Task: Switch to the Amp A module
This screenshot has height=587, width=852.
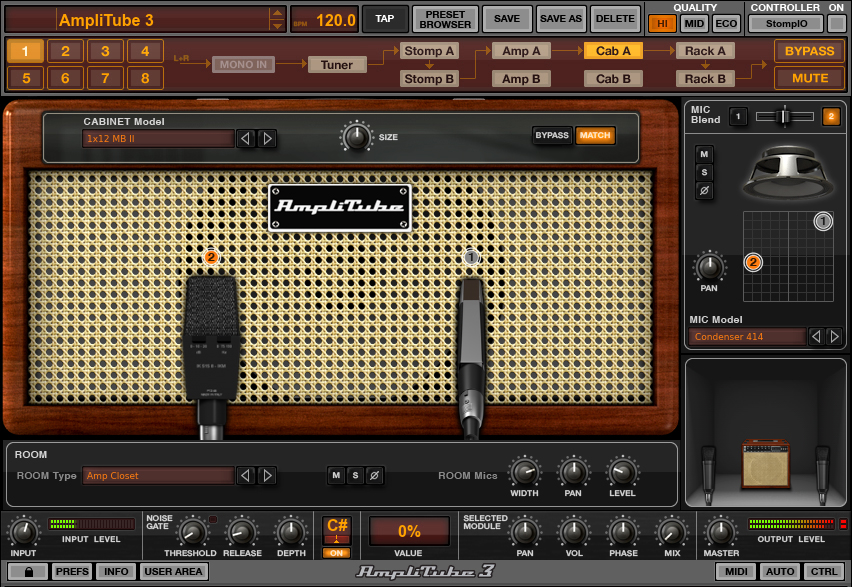Action: pyautogui.click(x=521, y=51)
